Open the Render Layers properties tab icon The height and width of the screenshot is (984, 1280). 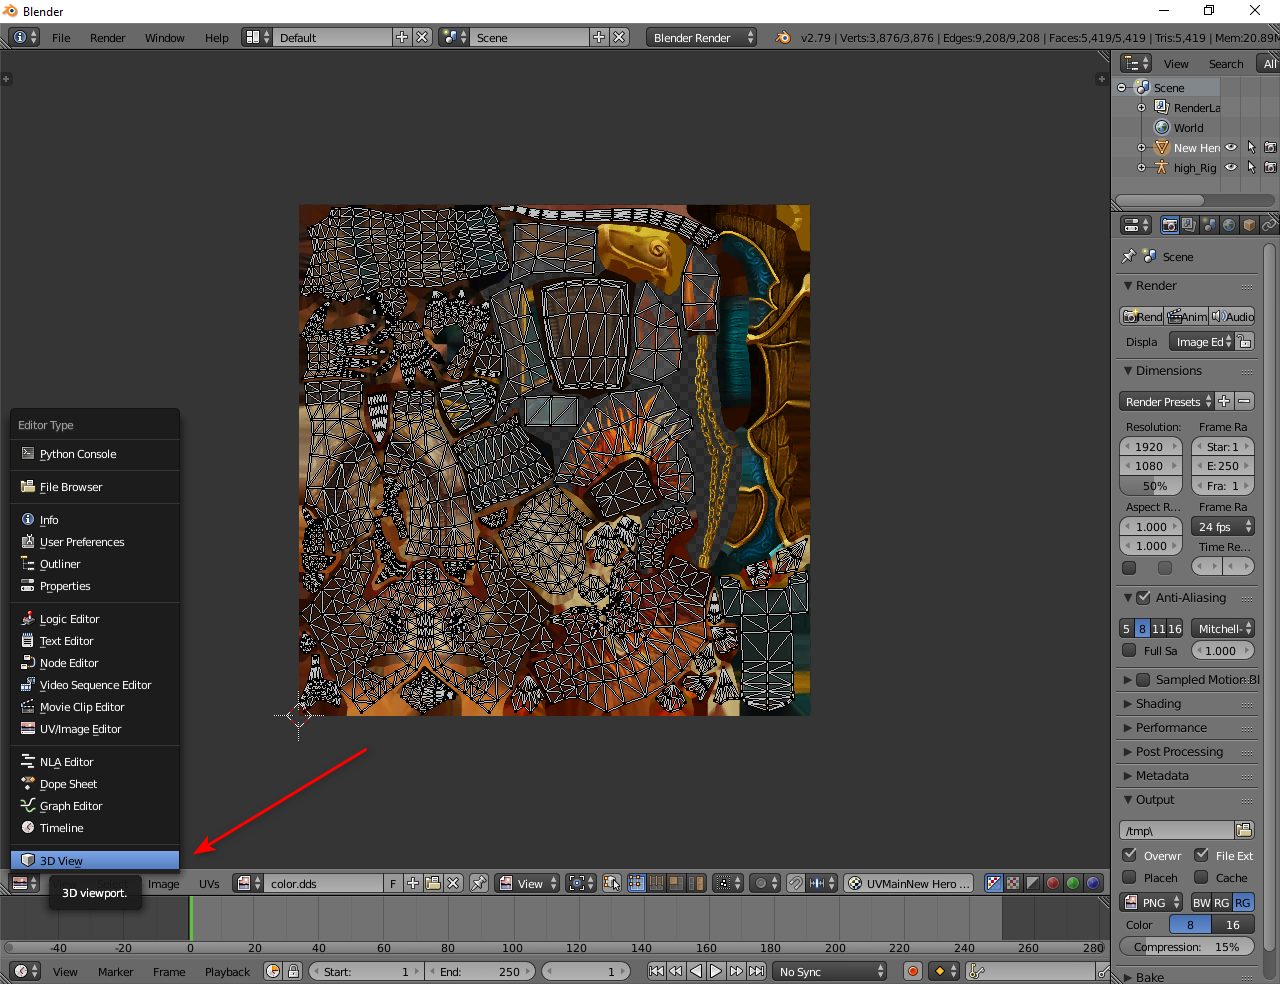coord(1189,225)
